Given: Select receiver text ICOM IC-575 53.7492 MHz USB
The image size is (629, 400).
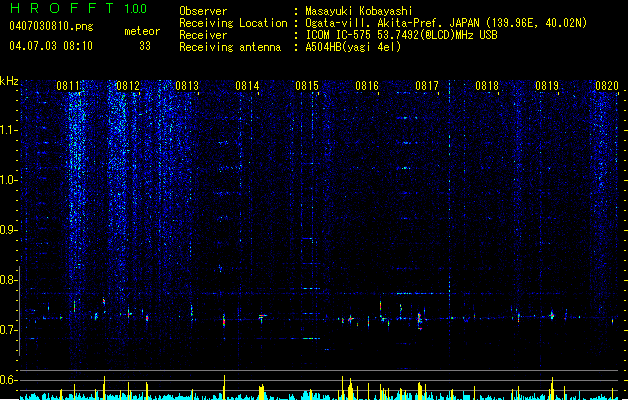Looking at the screenshot, I should 402,35.
